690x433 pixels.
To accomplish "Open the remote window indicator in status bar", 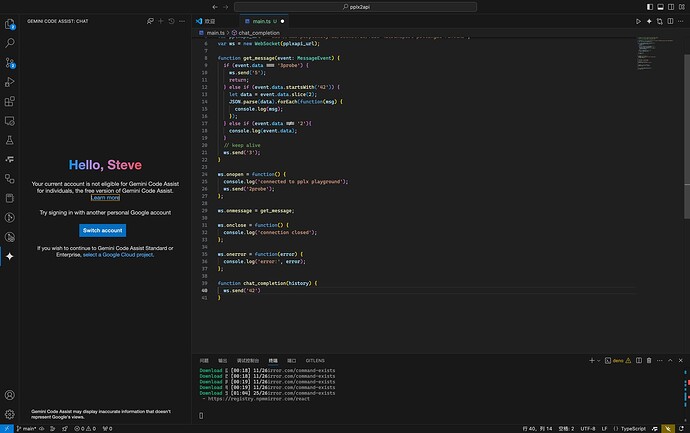I will 7,429.
